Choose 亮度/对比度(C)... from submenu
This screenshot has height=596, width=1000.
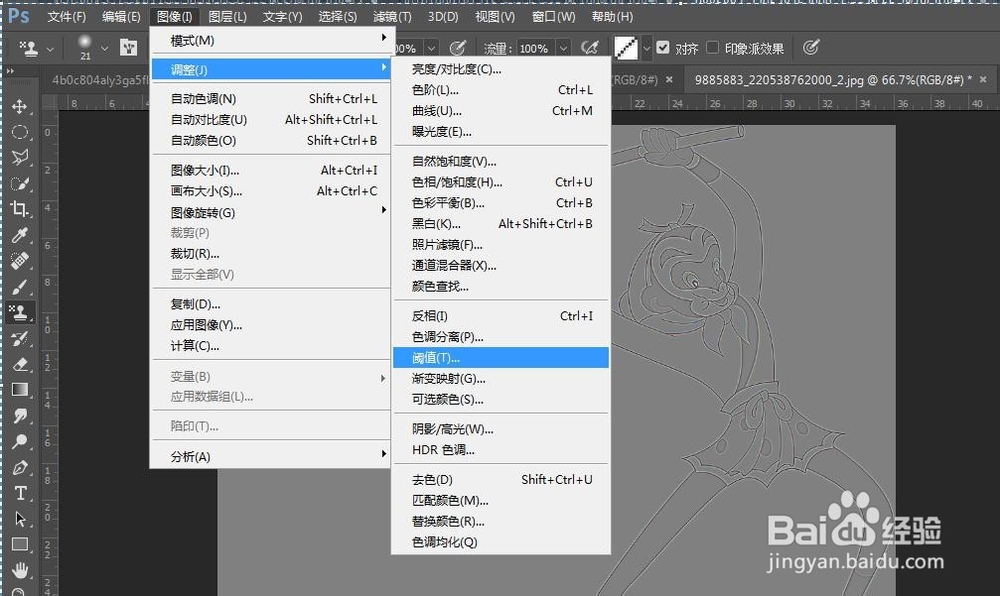501,69
